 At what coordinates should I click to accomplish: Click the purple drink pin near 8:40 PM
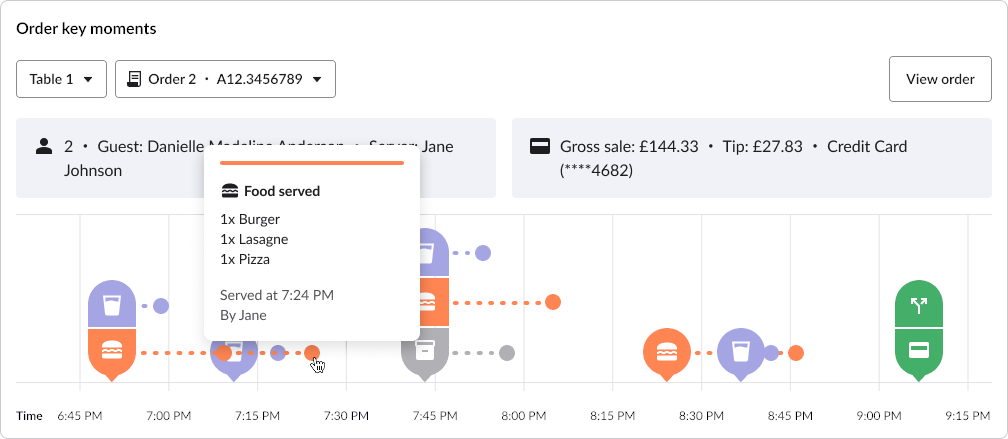pos(740,352)
